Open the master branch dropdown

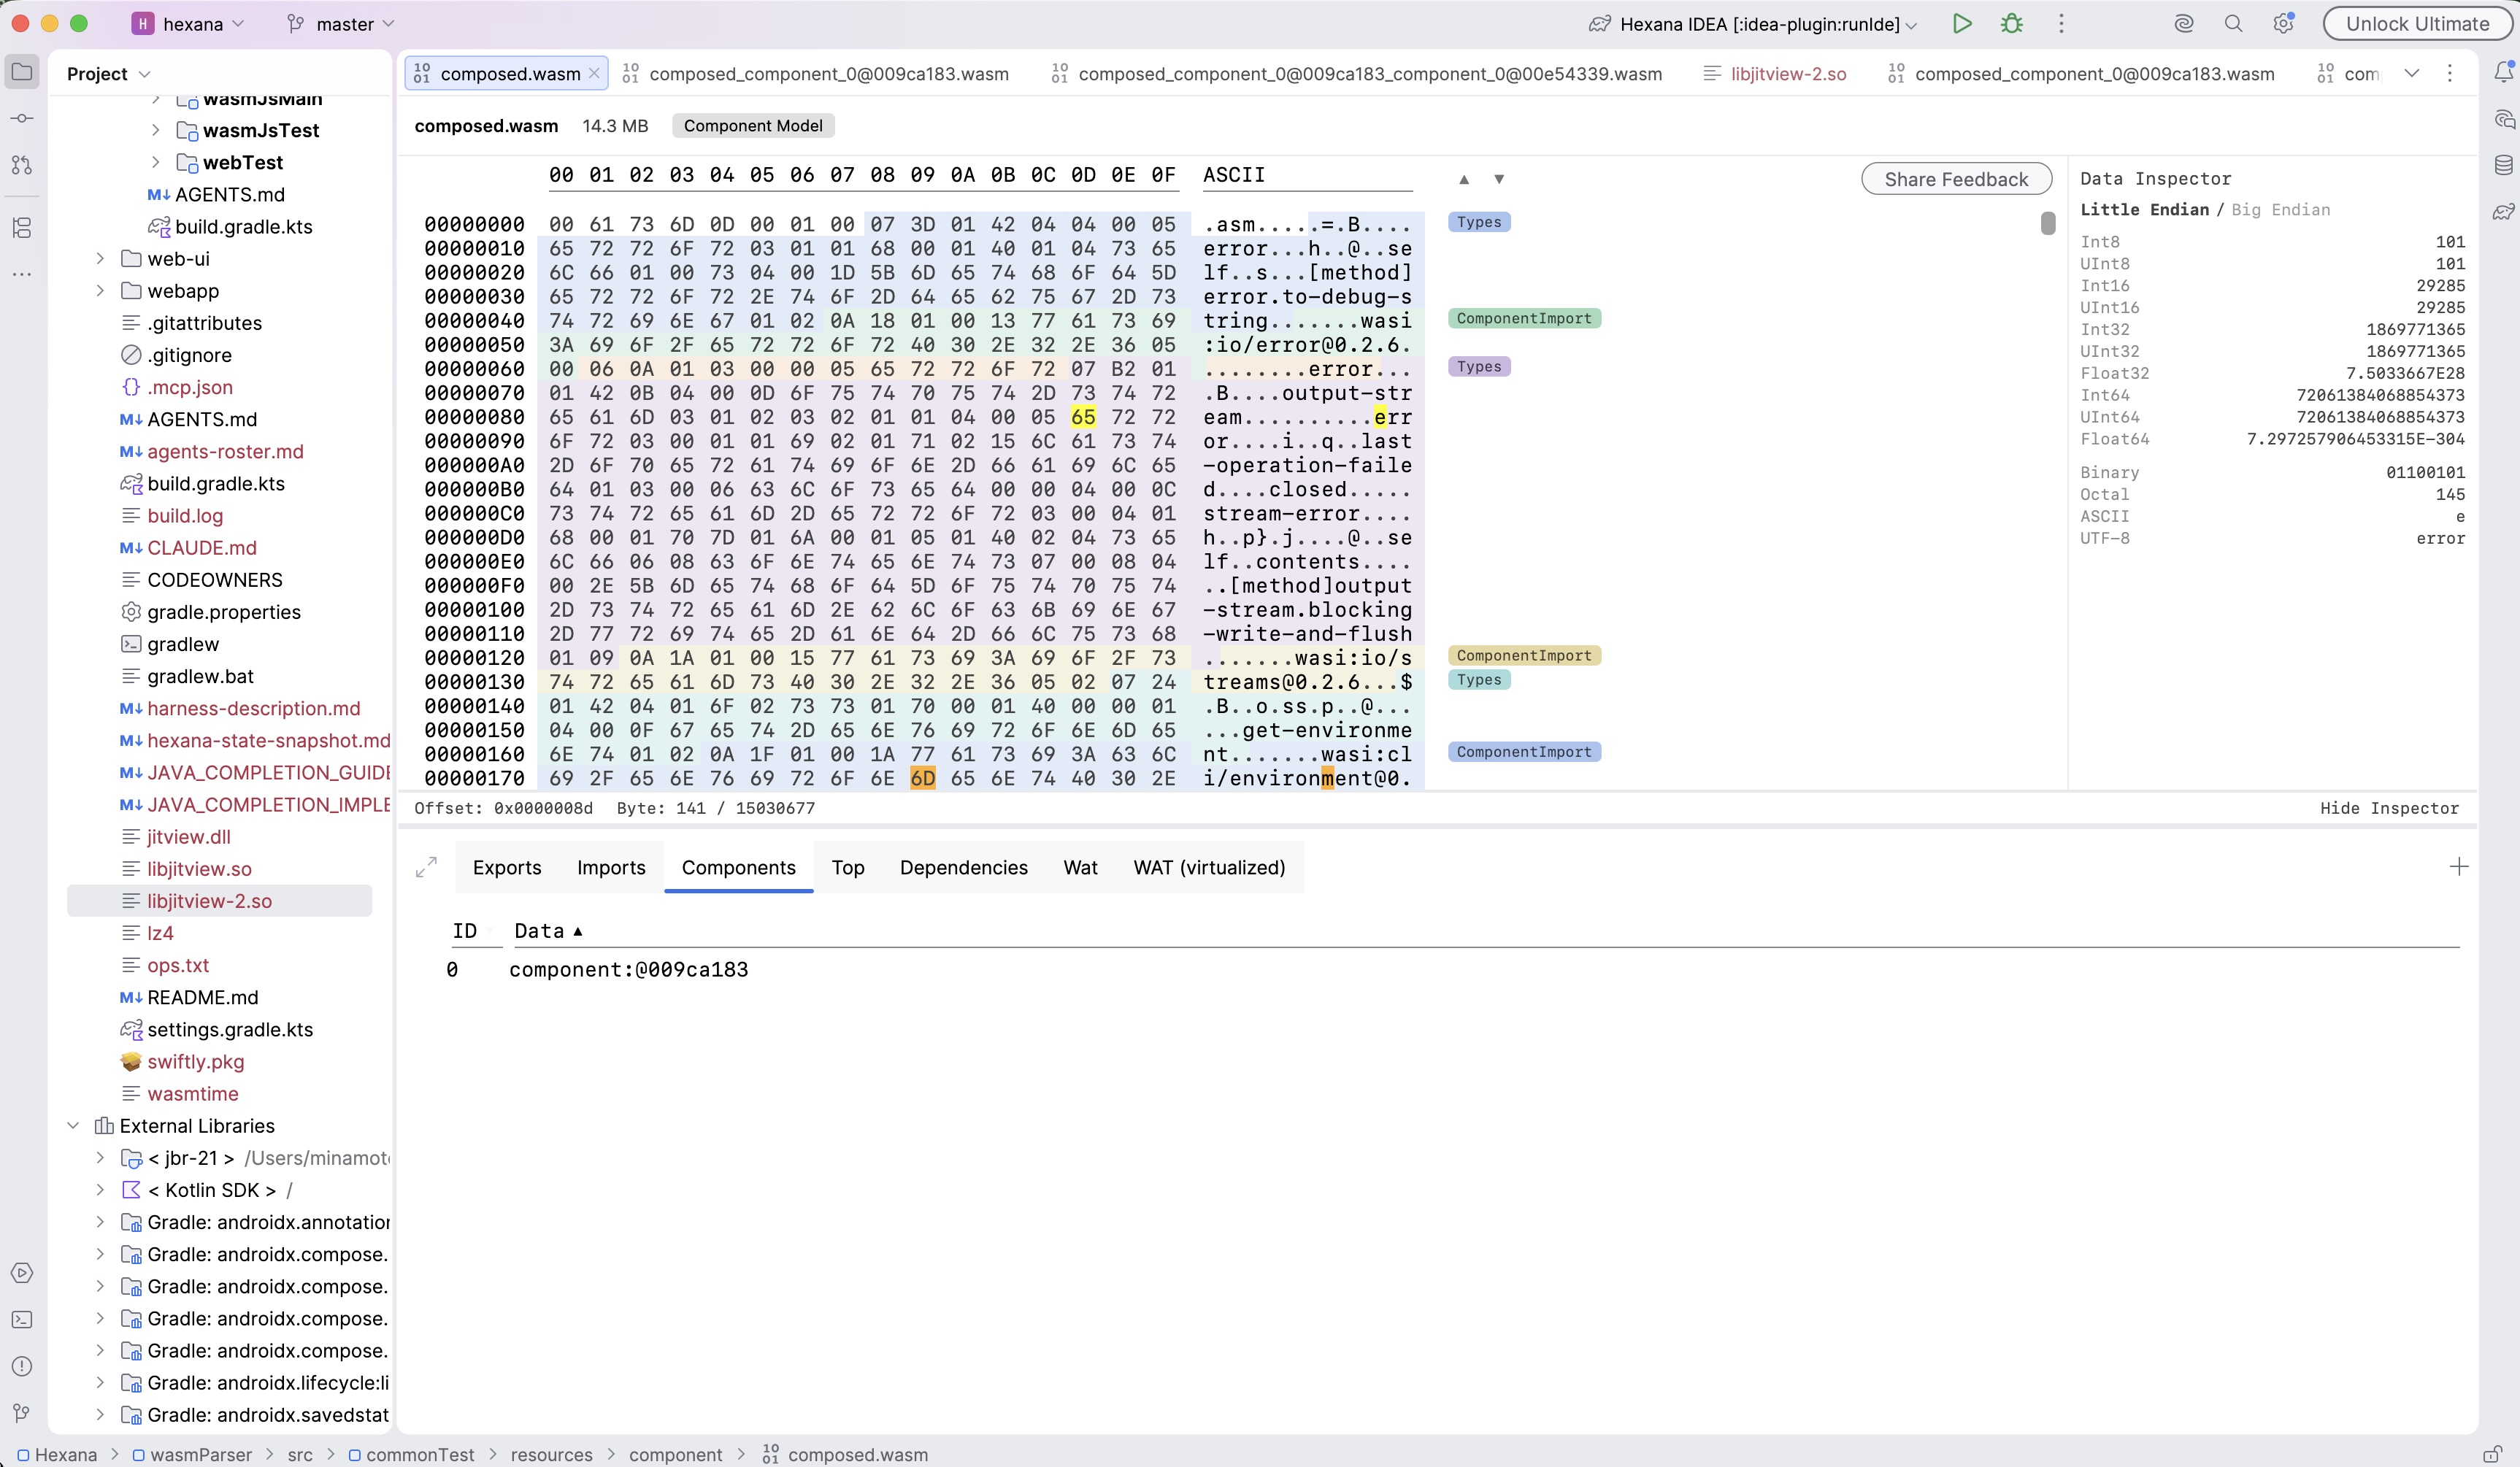pyautogui.click(x=341, y=24)
